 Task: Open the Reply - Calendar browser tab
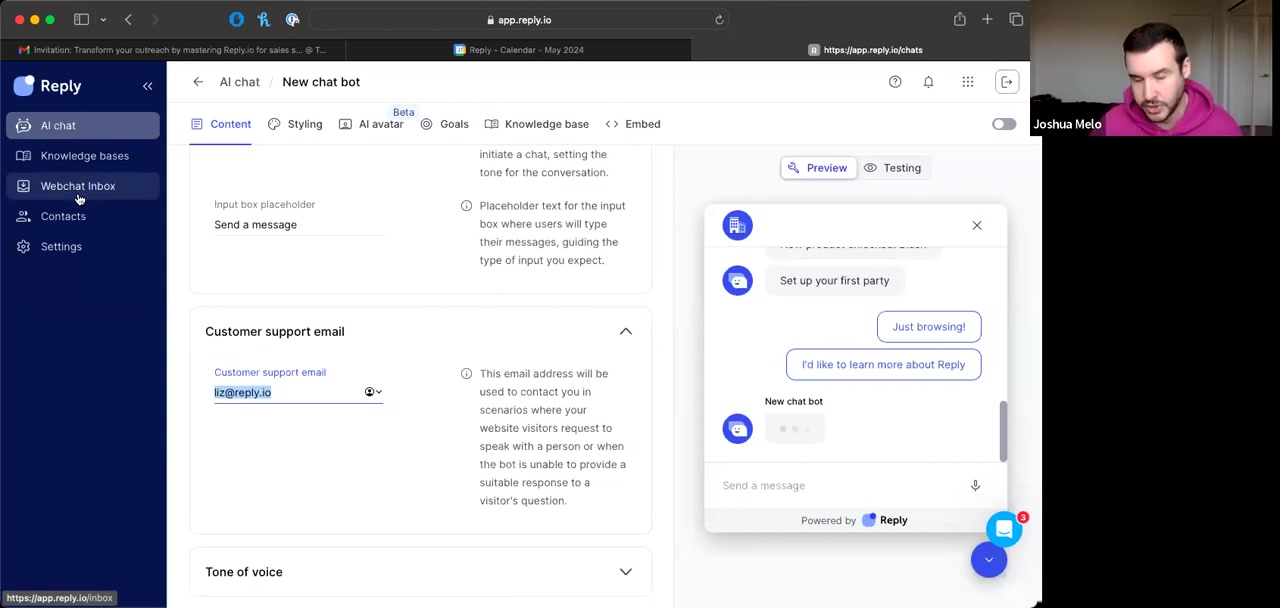(x=518, y=50)
